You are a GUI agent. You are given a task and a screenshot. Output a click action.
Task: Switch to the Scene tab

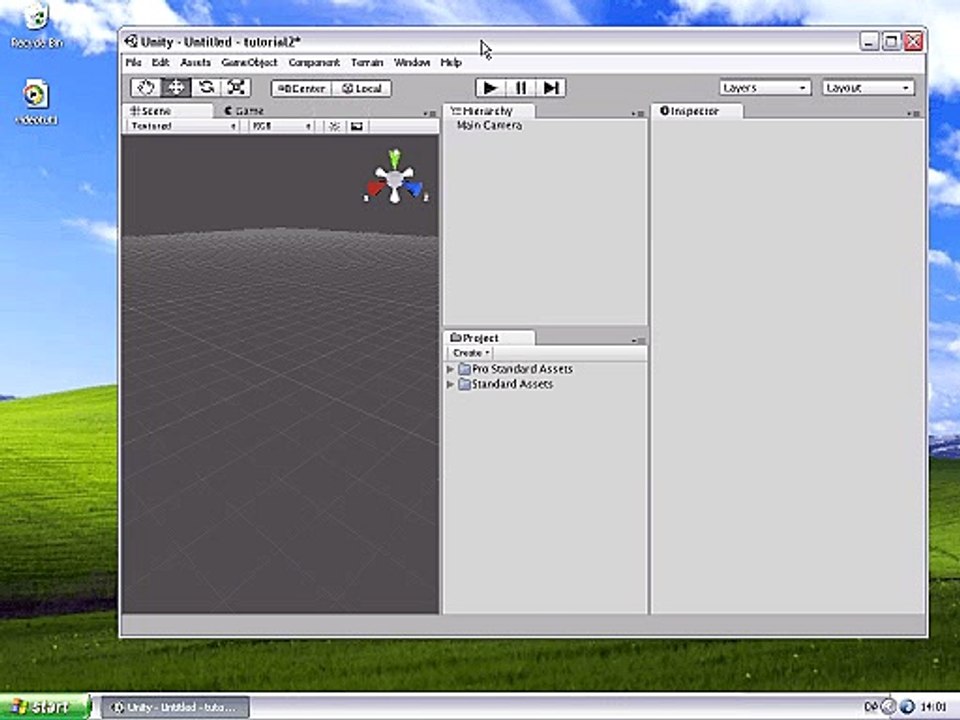[168, 111]
